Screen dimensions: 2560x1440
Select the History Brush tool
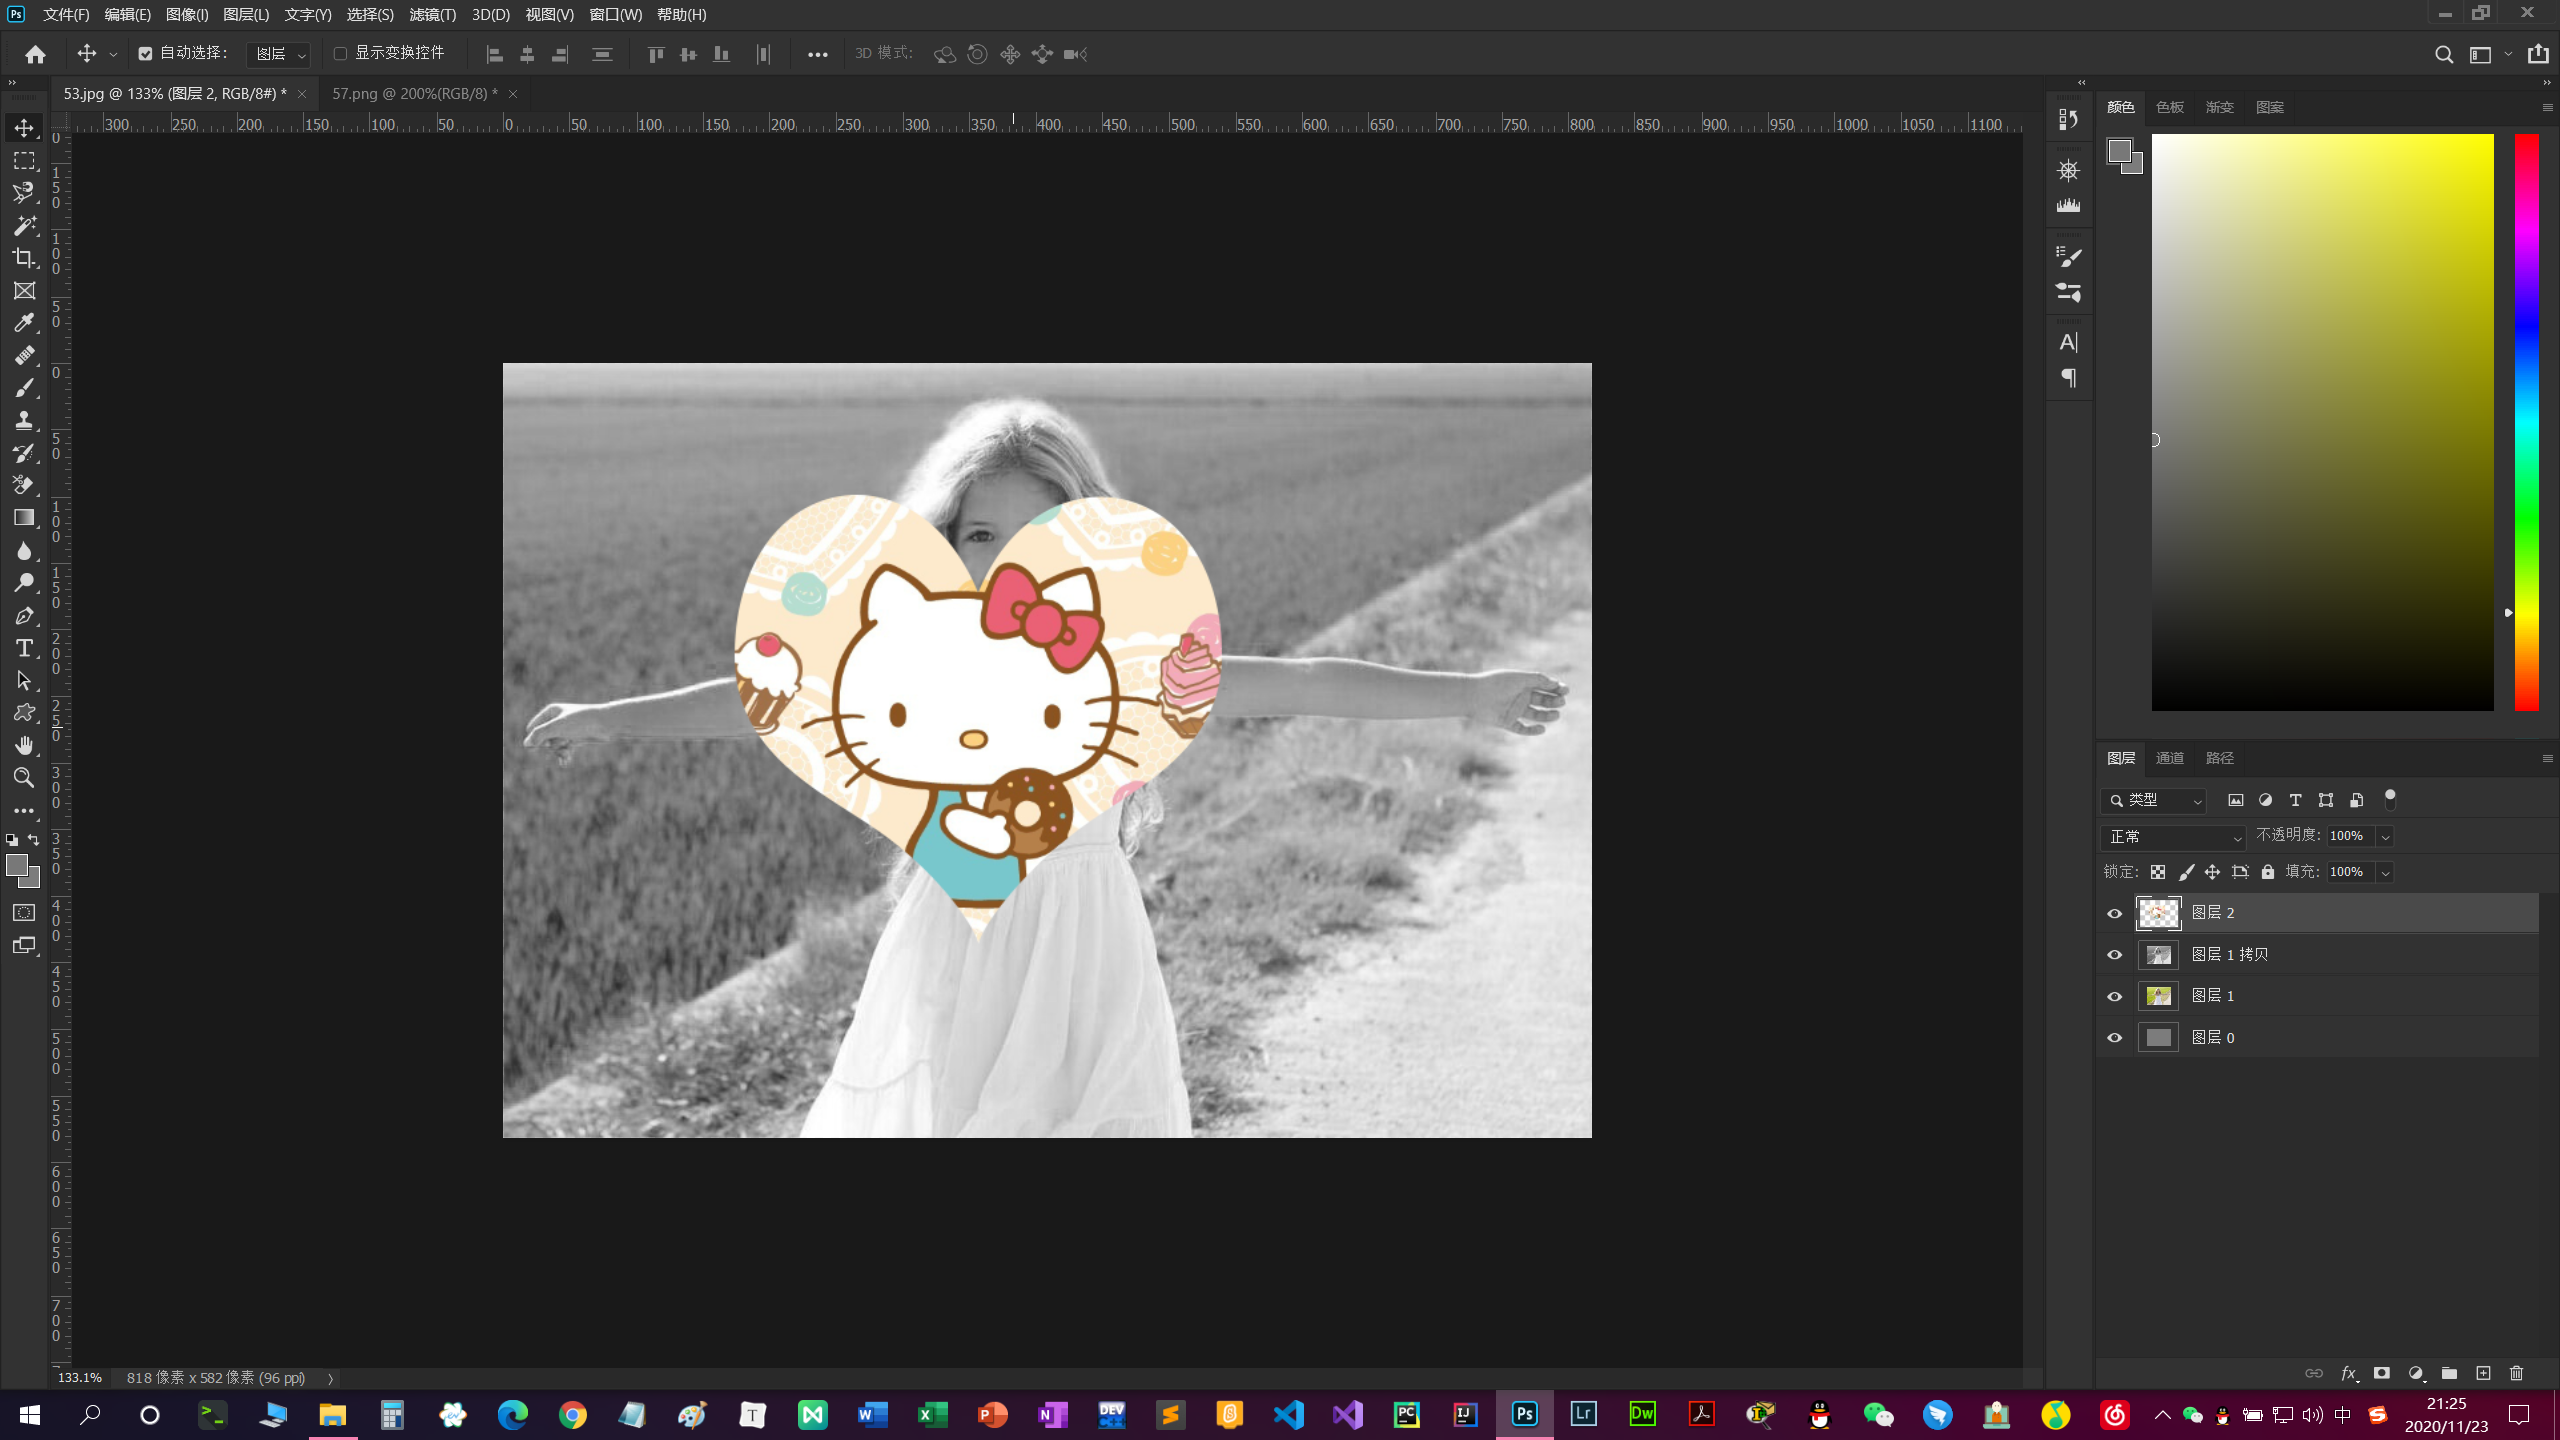coord(24,453)
